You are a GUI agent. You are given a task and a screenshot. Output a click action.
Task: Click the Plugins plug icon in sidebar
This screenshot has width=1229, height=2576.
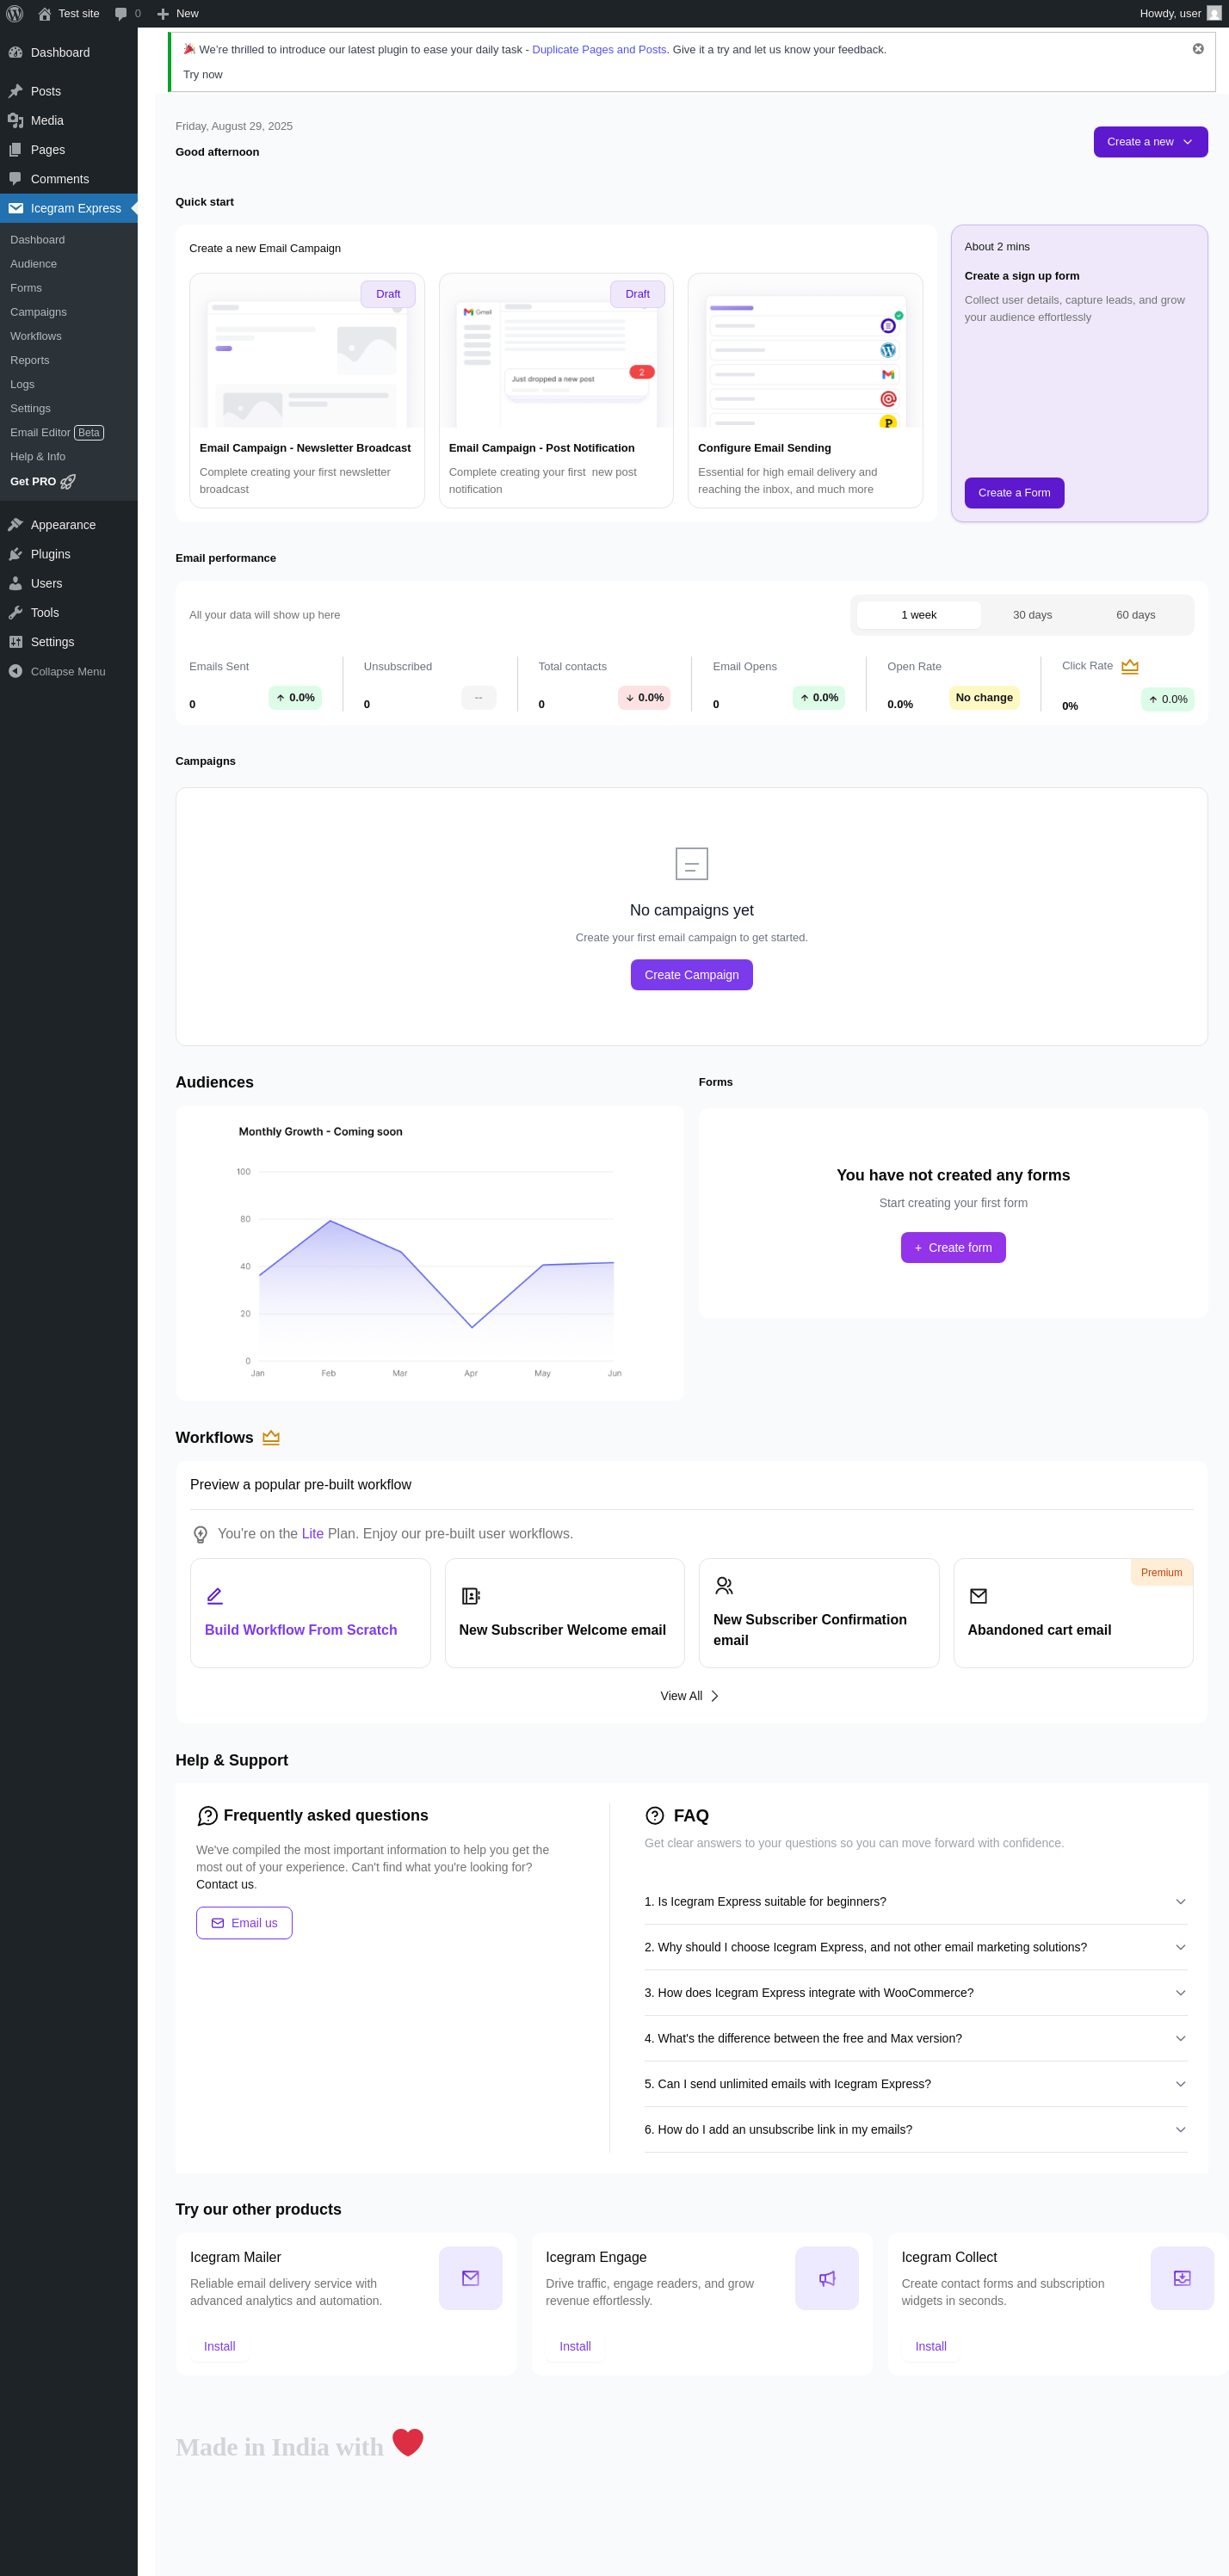click(x=15, y=554)
